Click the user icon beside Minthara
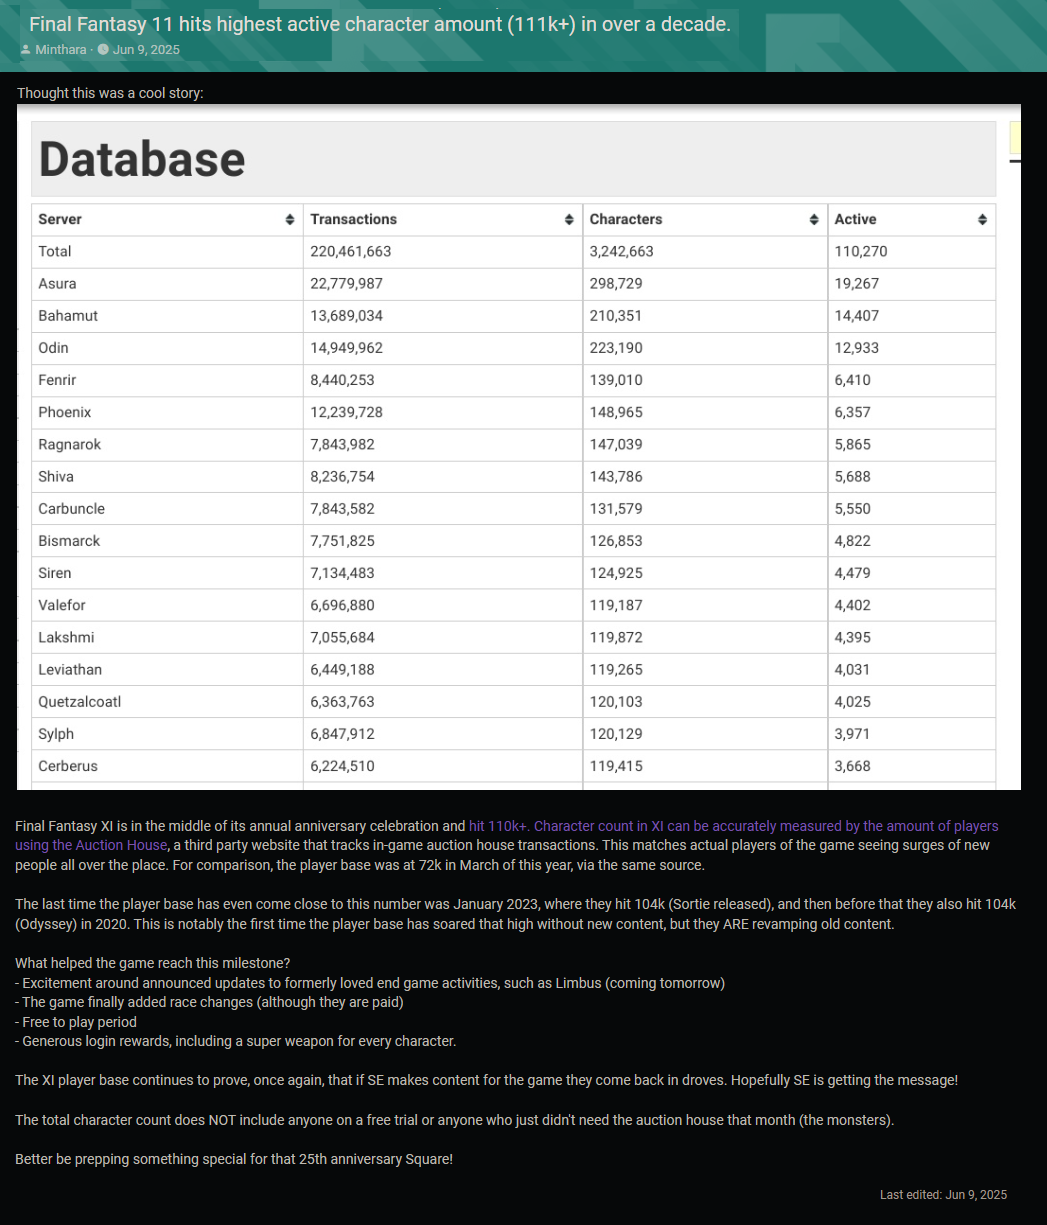The width and height of the screenshot is (1047, 1225). point(25,50)
